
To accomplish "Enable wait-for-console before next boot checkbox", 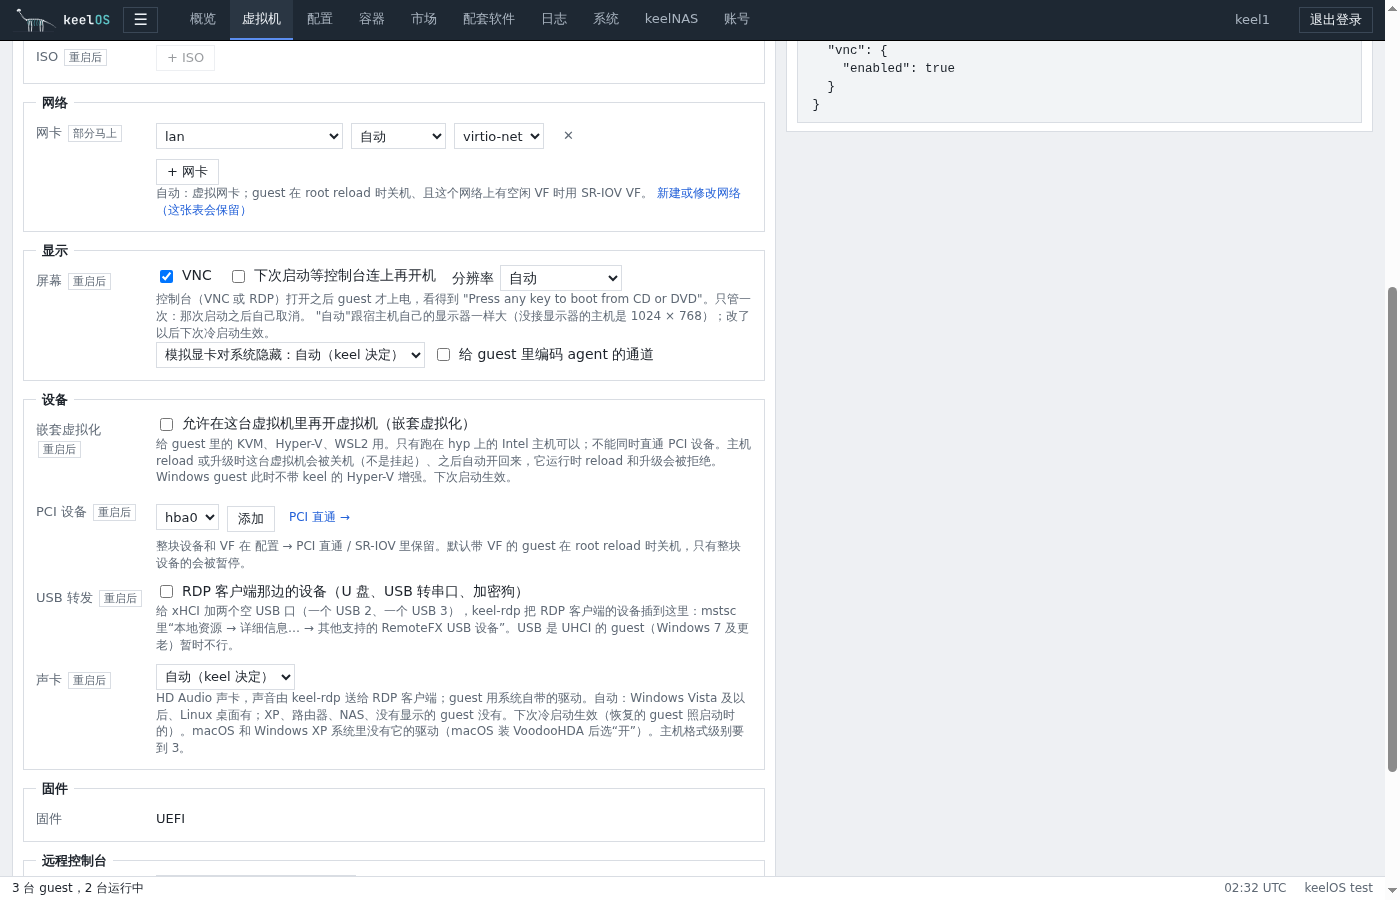I will click(238, 276).
